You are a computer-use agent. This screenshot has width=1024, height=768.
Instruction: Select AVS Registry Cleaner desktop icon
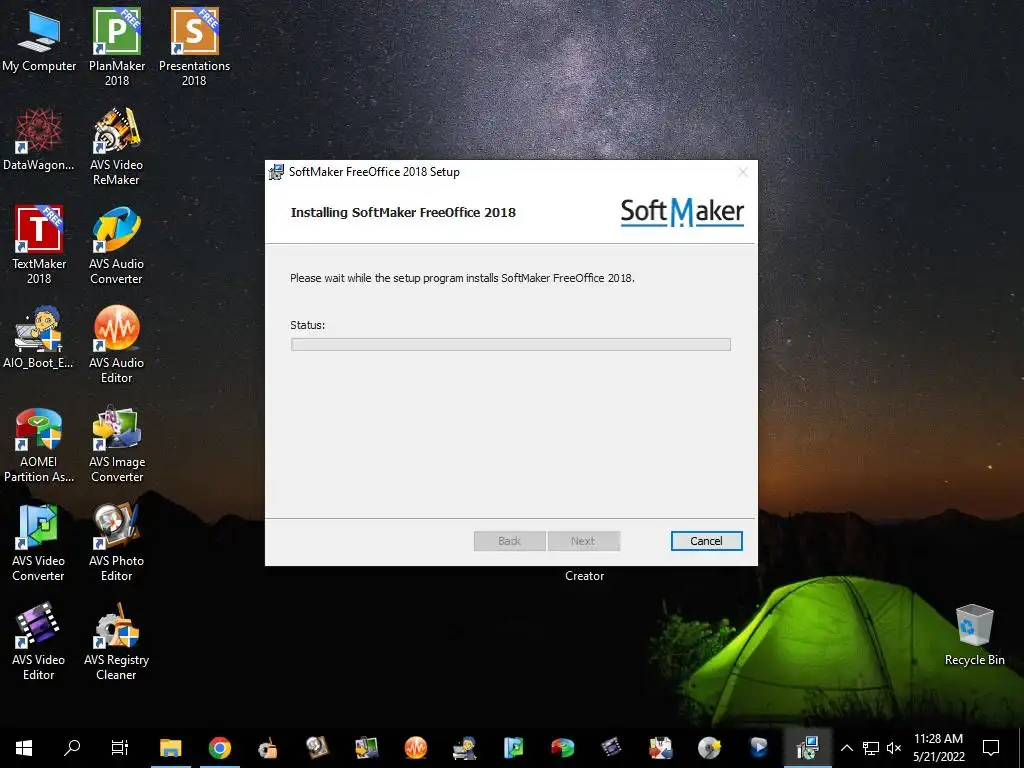[116, 641]
